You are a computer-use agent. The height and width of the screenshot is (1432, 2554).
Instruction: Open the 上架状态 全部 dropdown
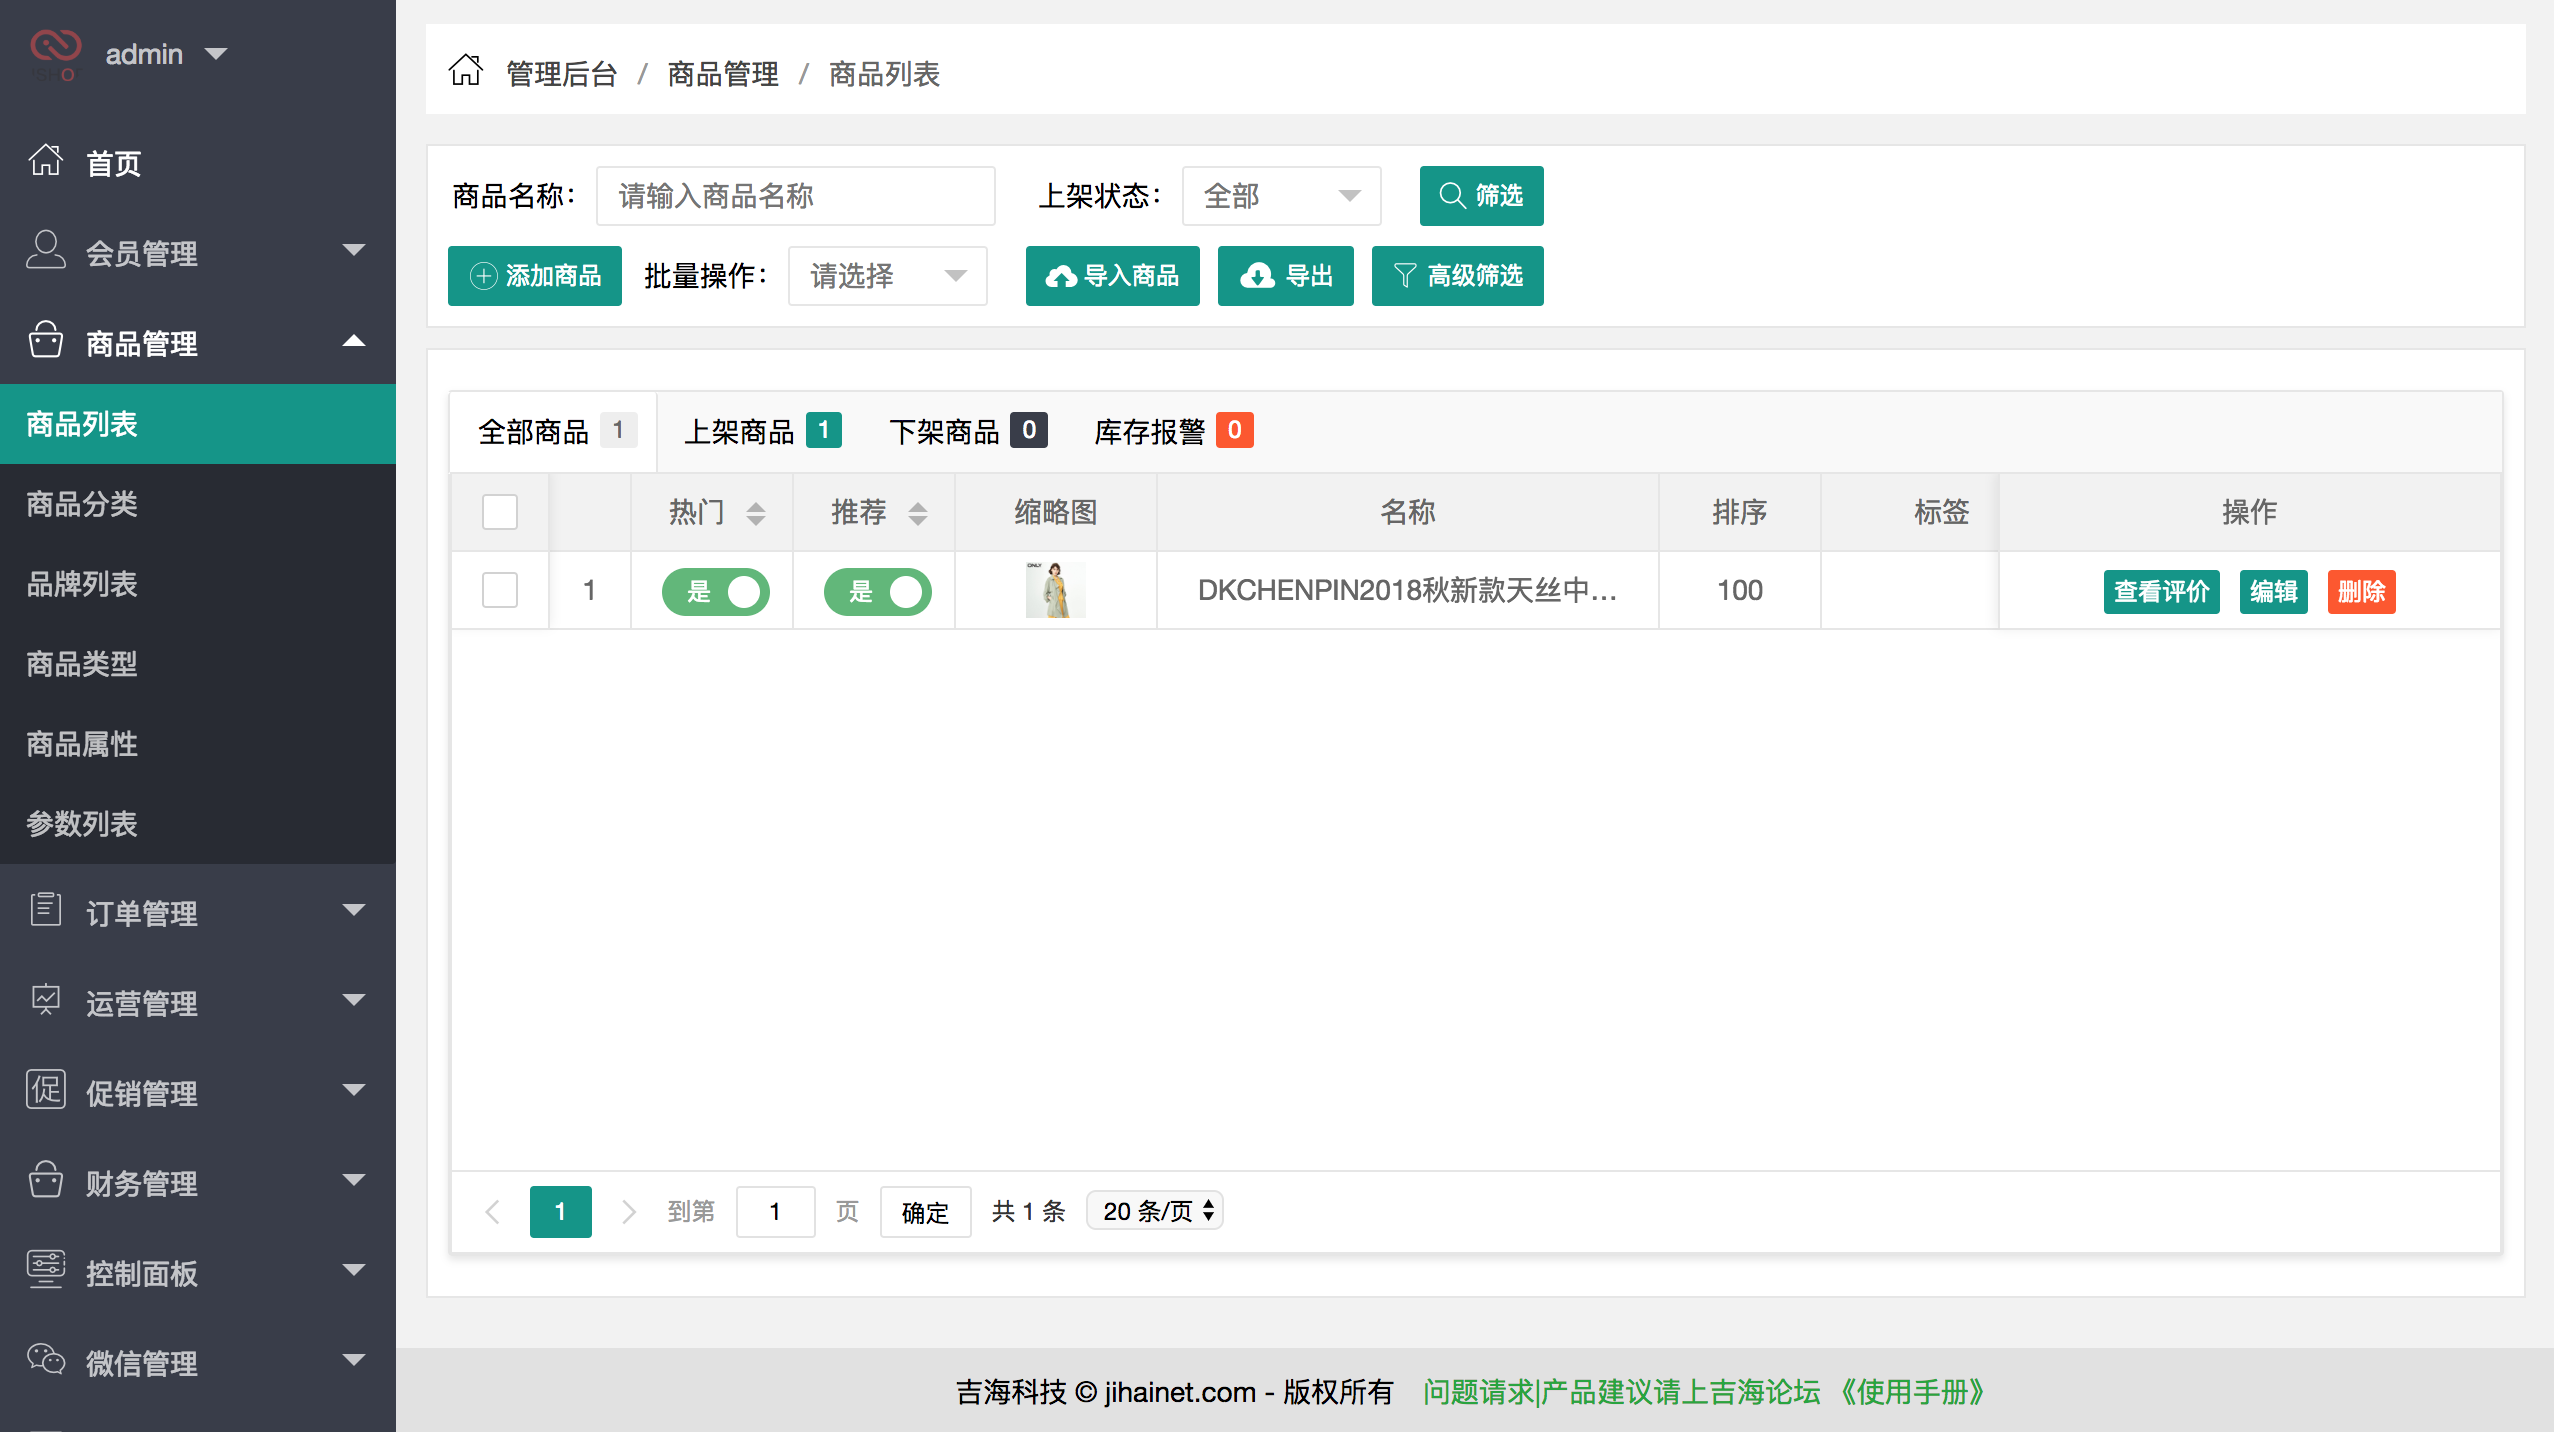[x=1283, y=196]
